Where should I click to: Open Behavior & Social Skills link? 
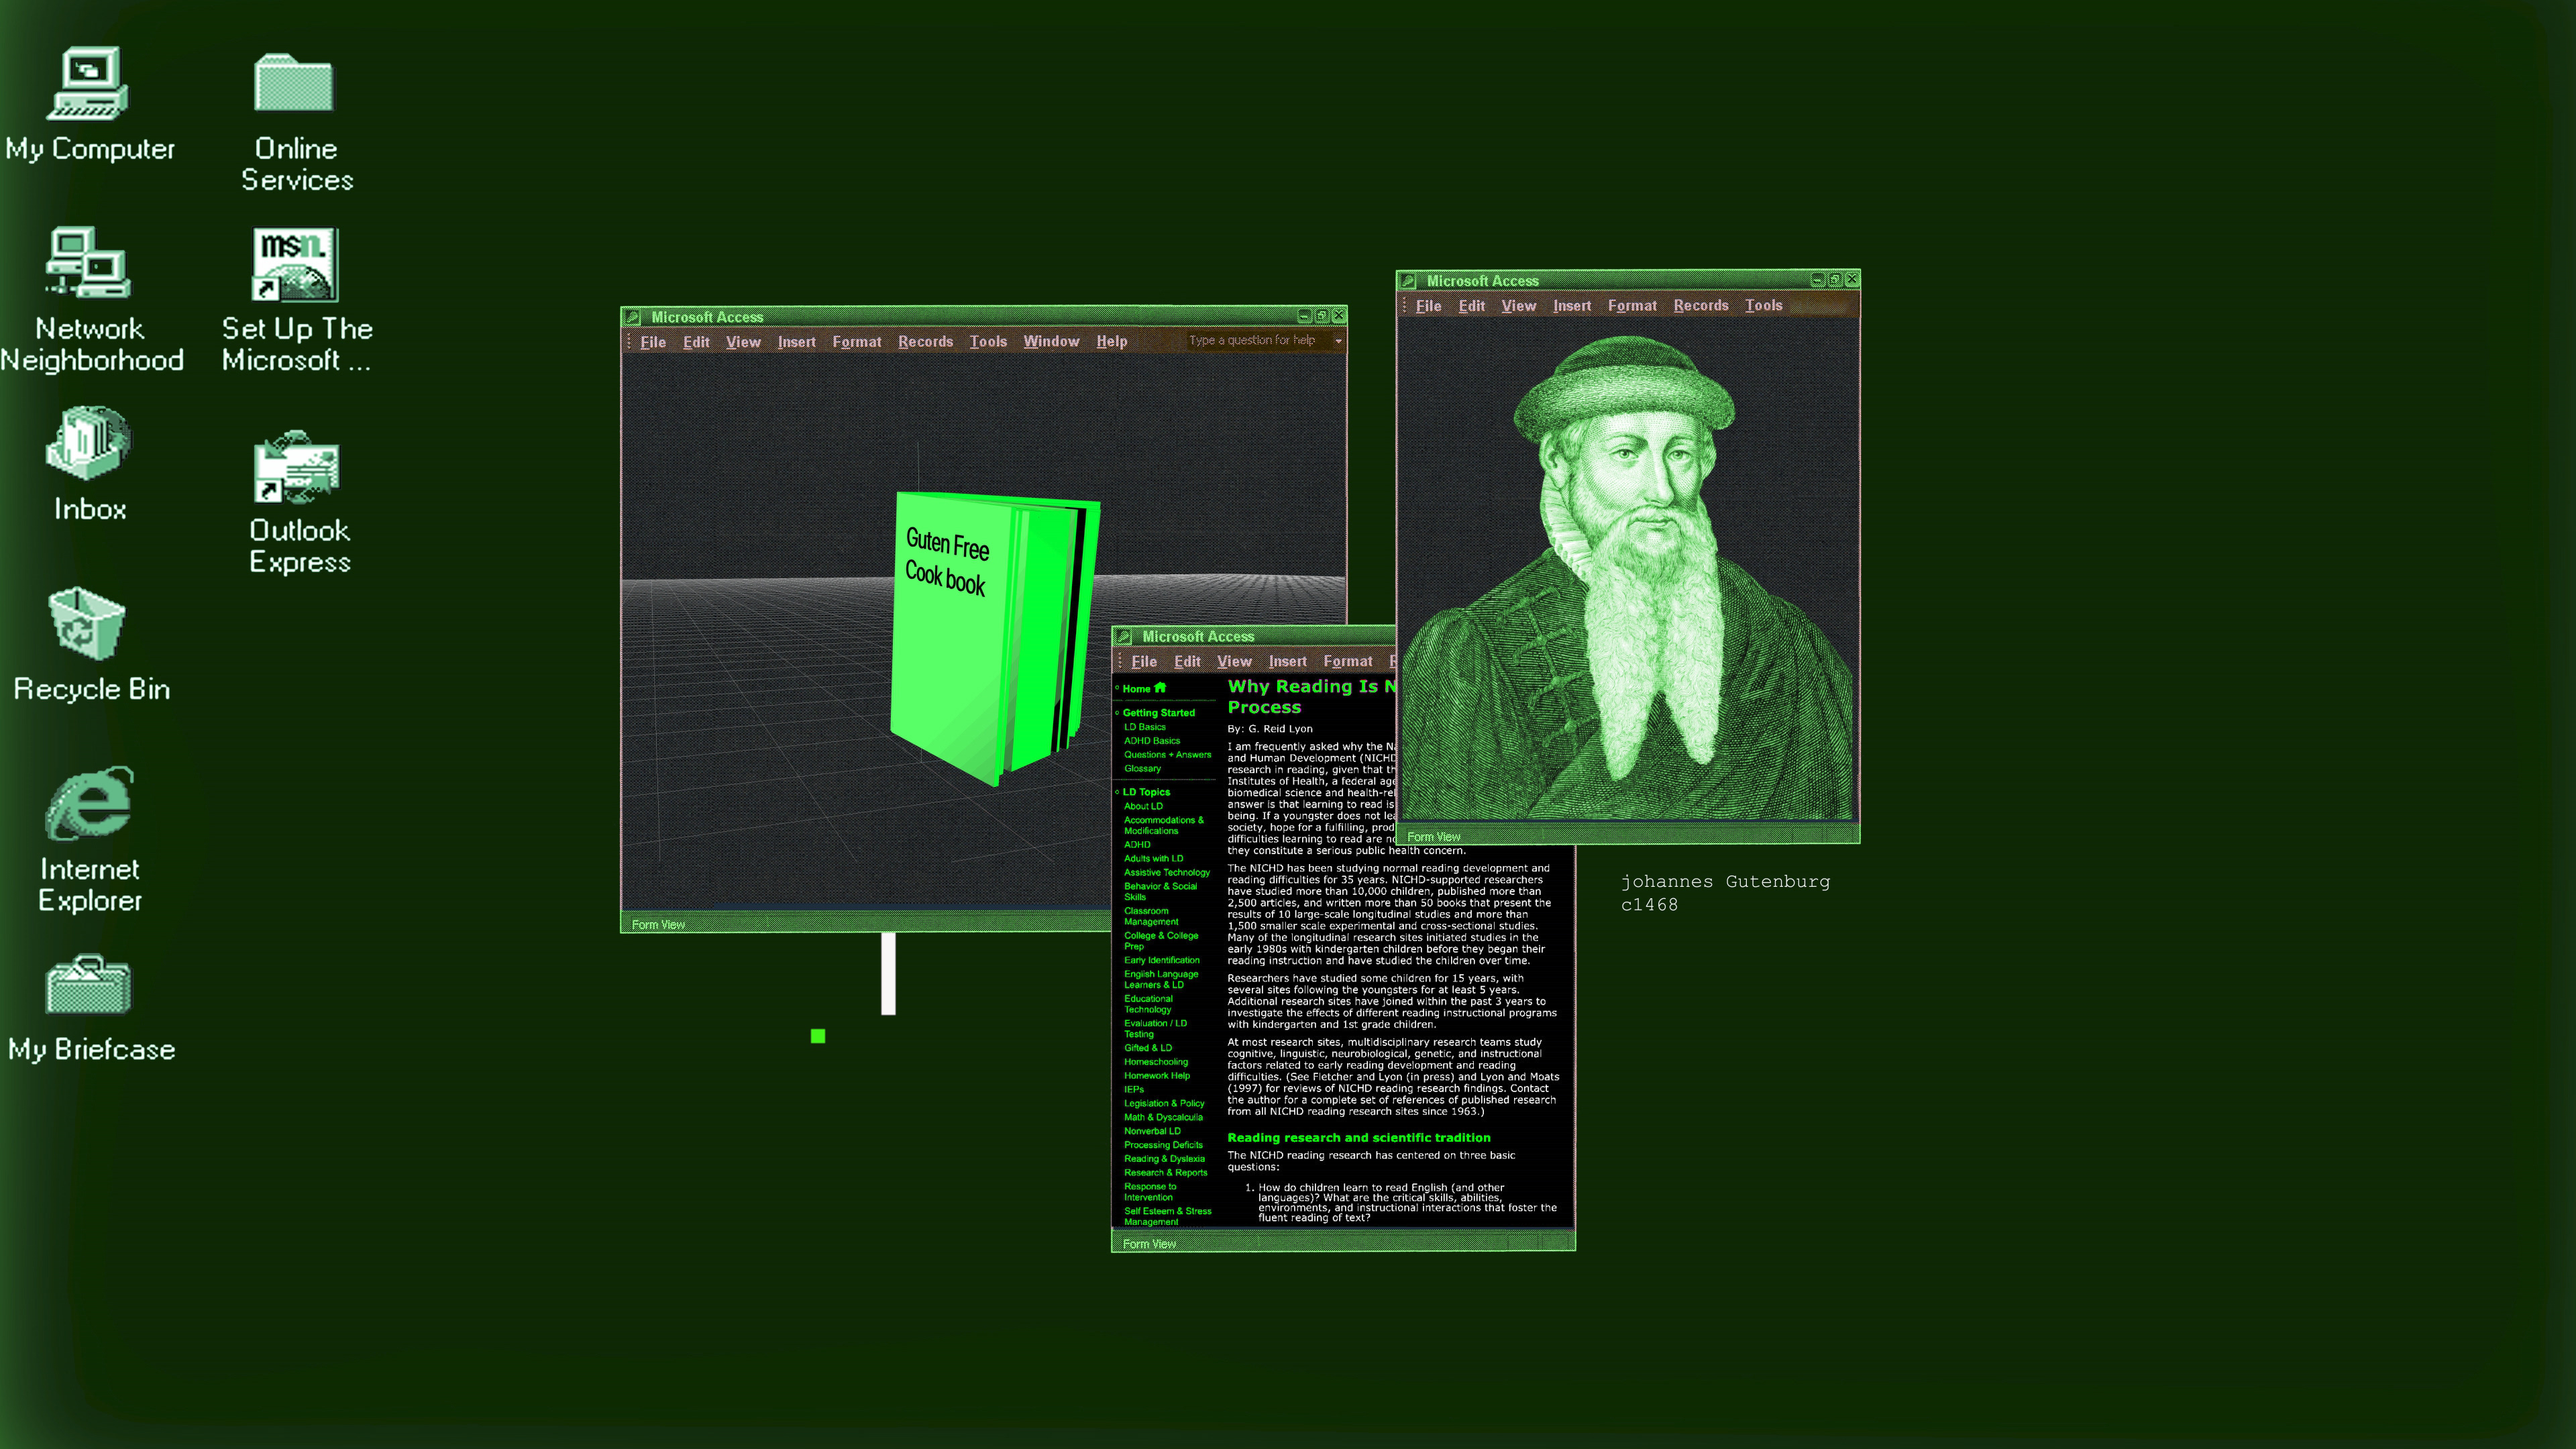point(1160,891)
